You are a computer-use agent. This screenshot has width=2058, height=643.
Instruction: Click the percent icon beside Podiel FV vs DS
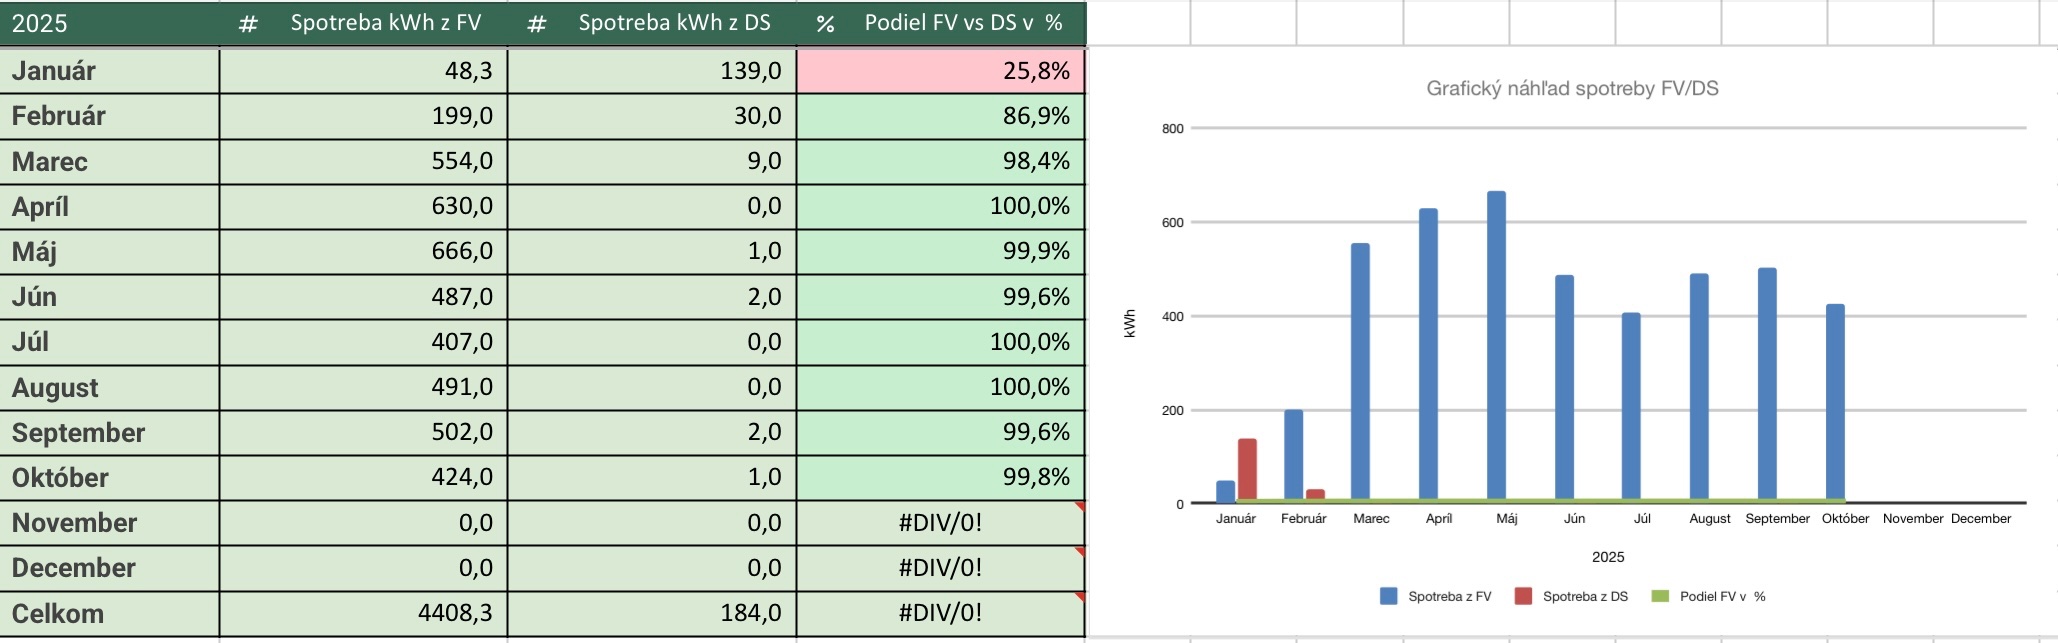825,24
